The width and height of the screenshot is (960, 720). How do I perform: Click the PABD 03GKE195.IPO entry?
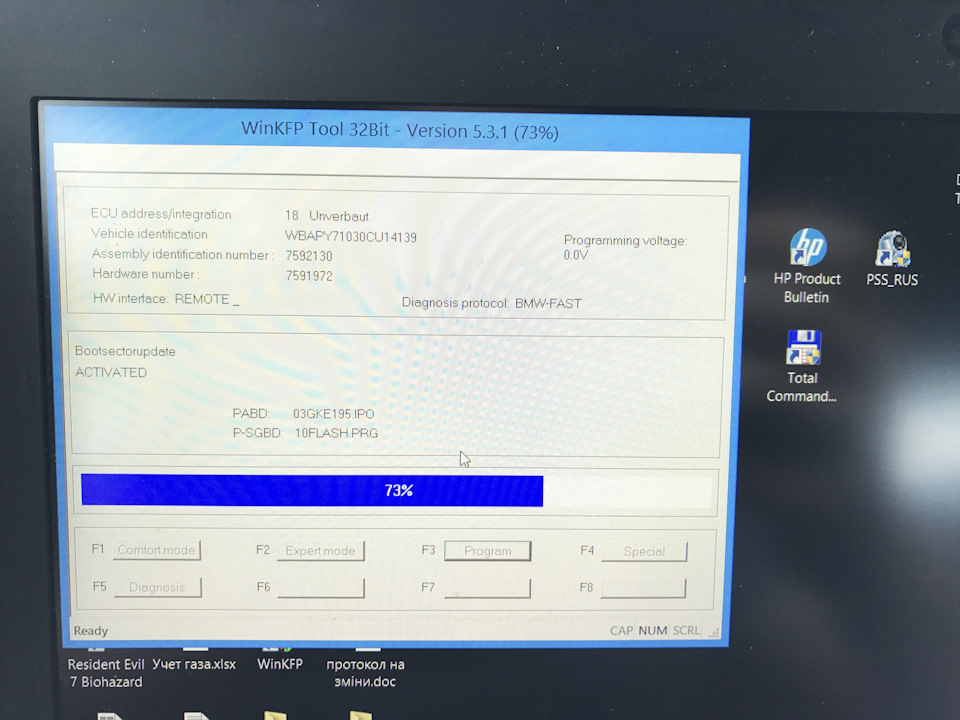point(304,414)
